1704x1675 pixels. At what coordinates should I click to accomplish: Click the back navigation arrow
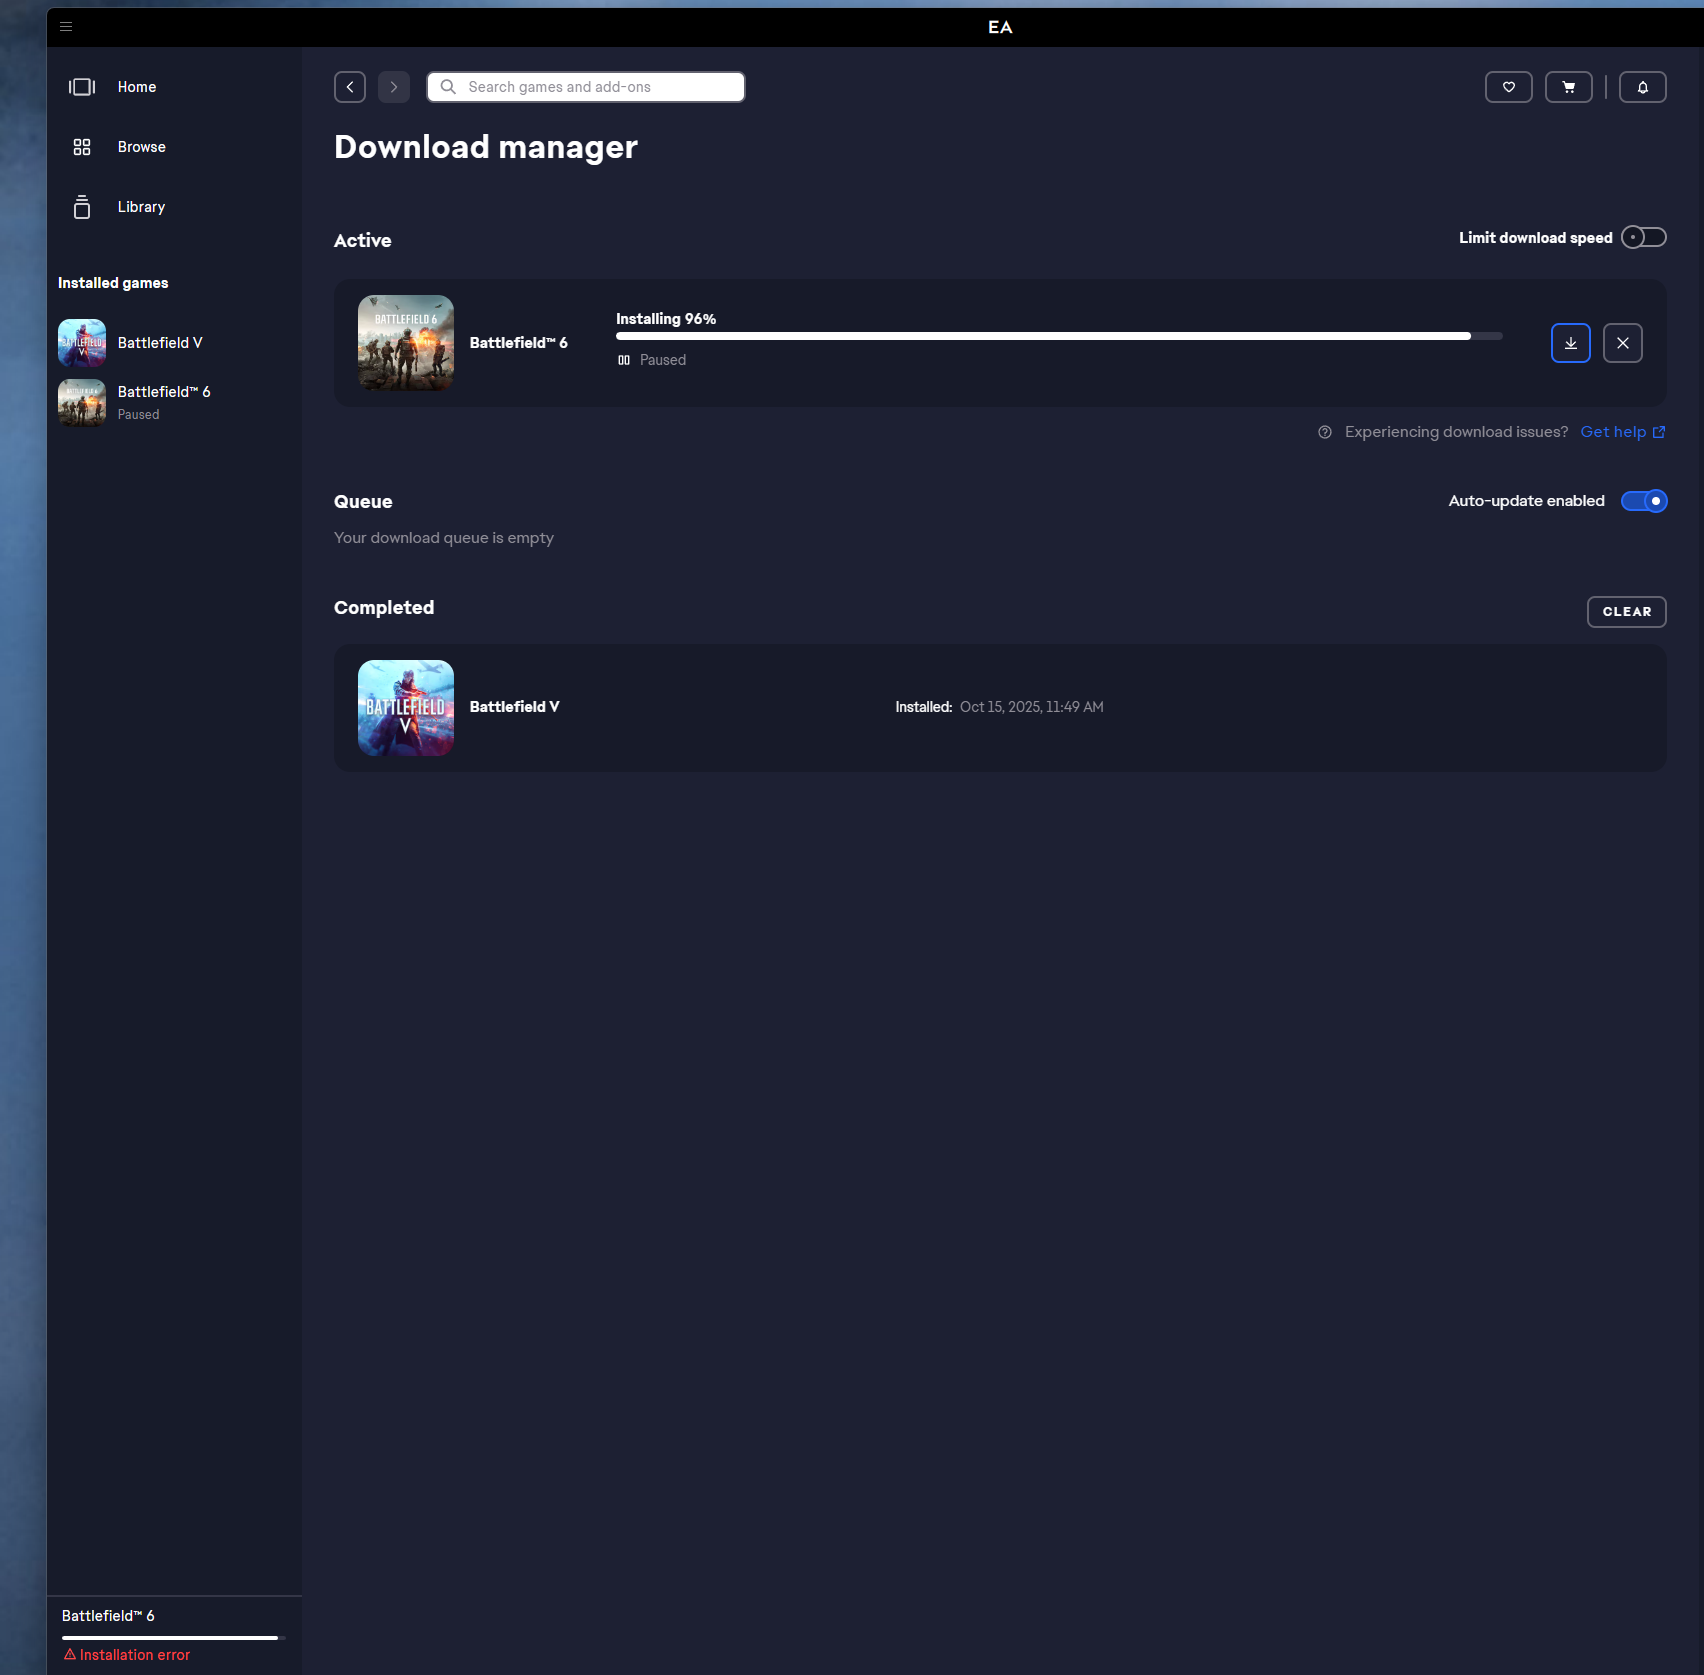click(350, 87)
